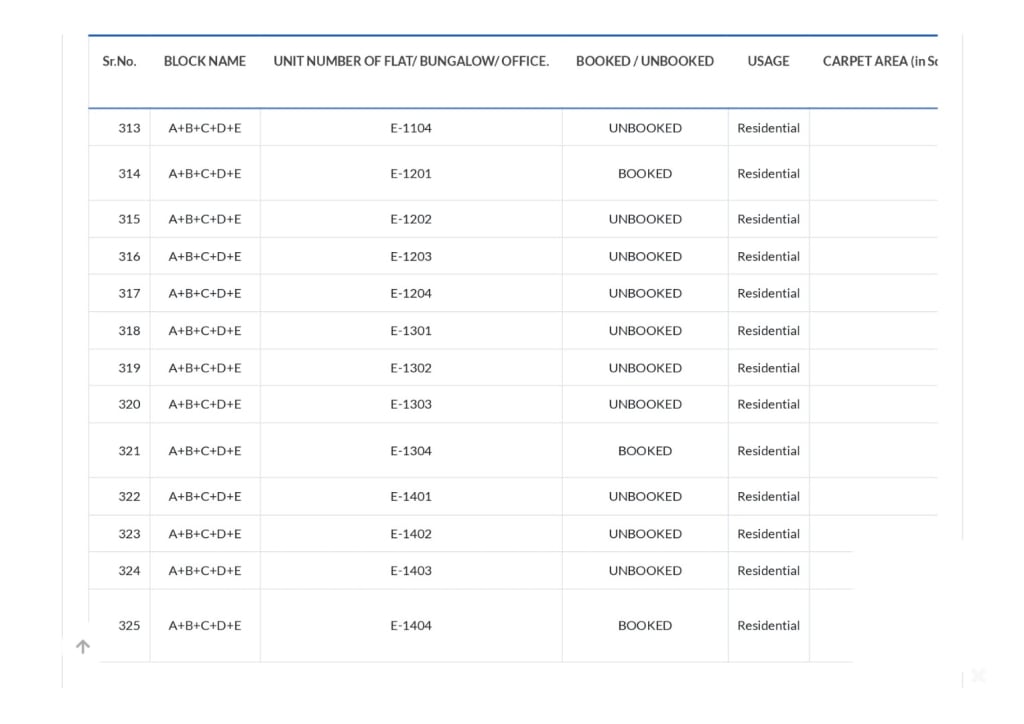Click the BOOKED / UNBOOKED column header
This screenshot has width=1024, height=724.
pos(644,61)
